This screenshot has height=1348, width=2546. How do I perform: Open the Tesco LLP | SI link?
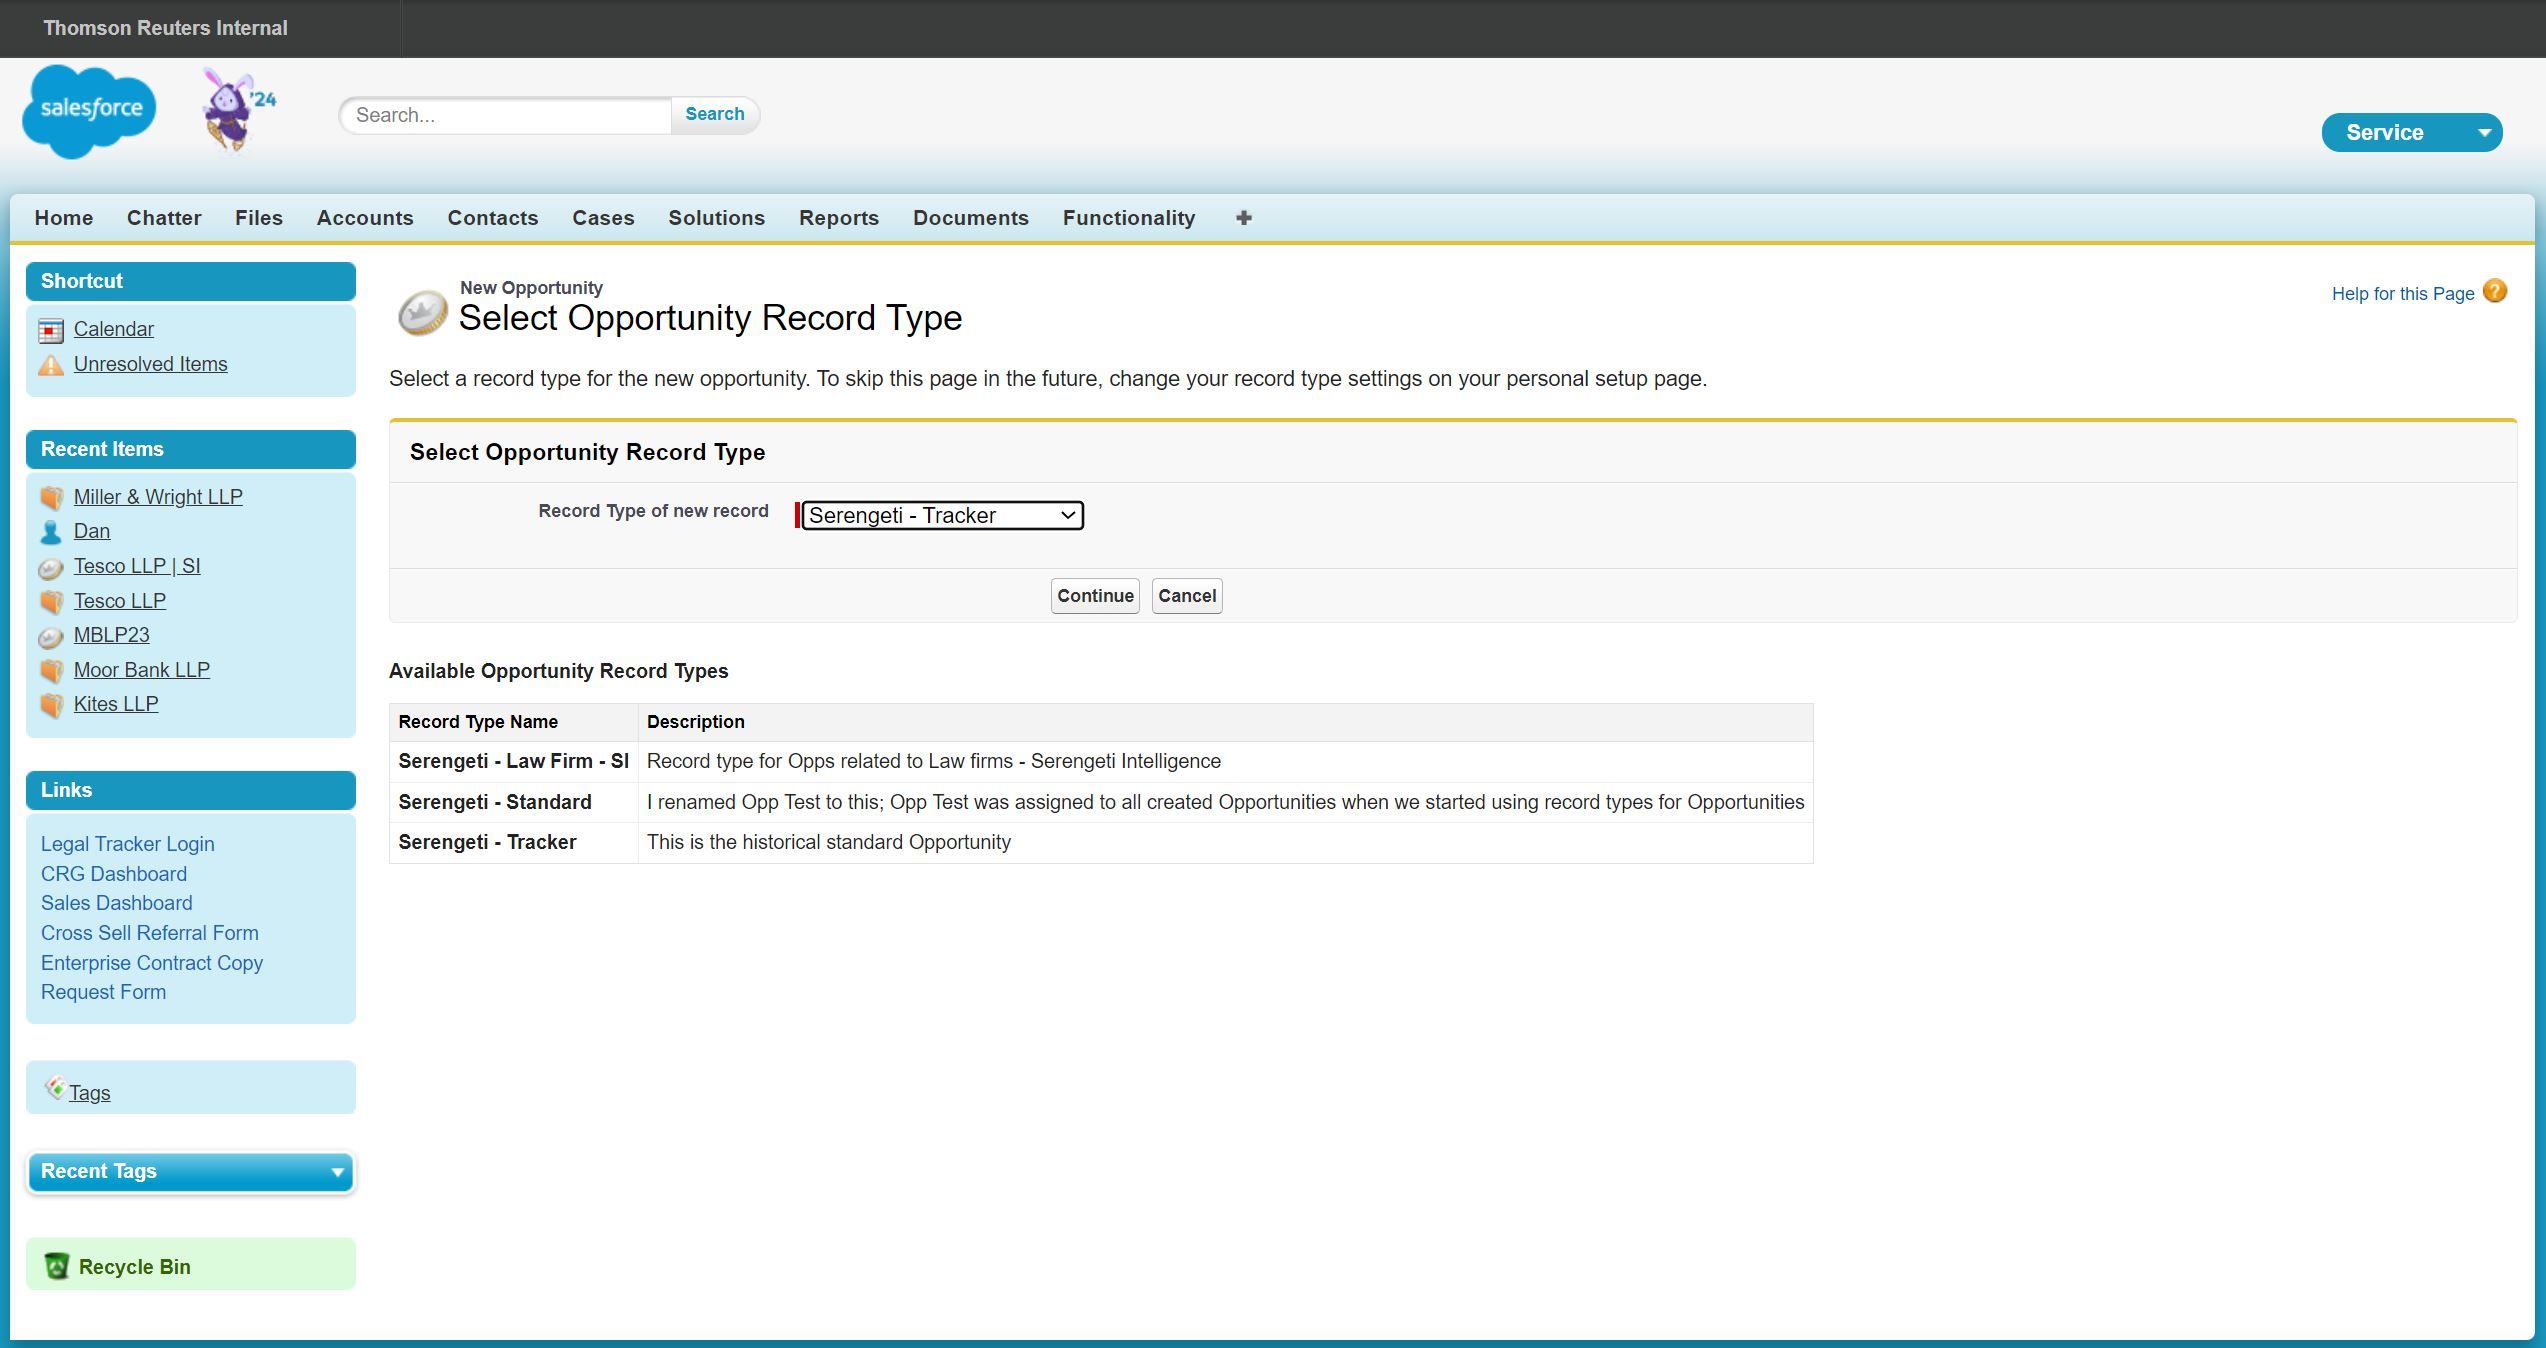pos(137,566)
